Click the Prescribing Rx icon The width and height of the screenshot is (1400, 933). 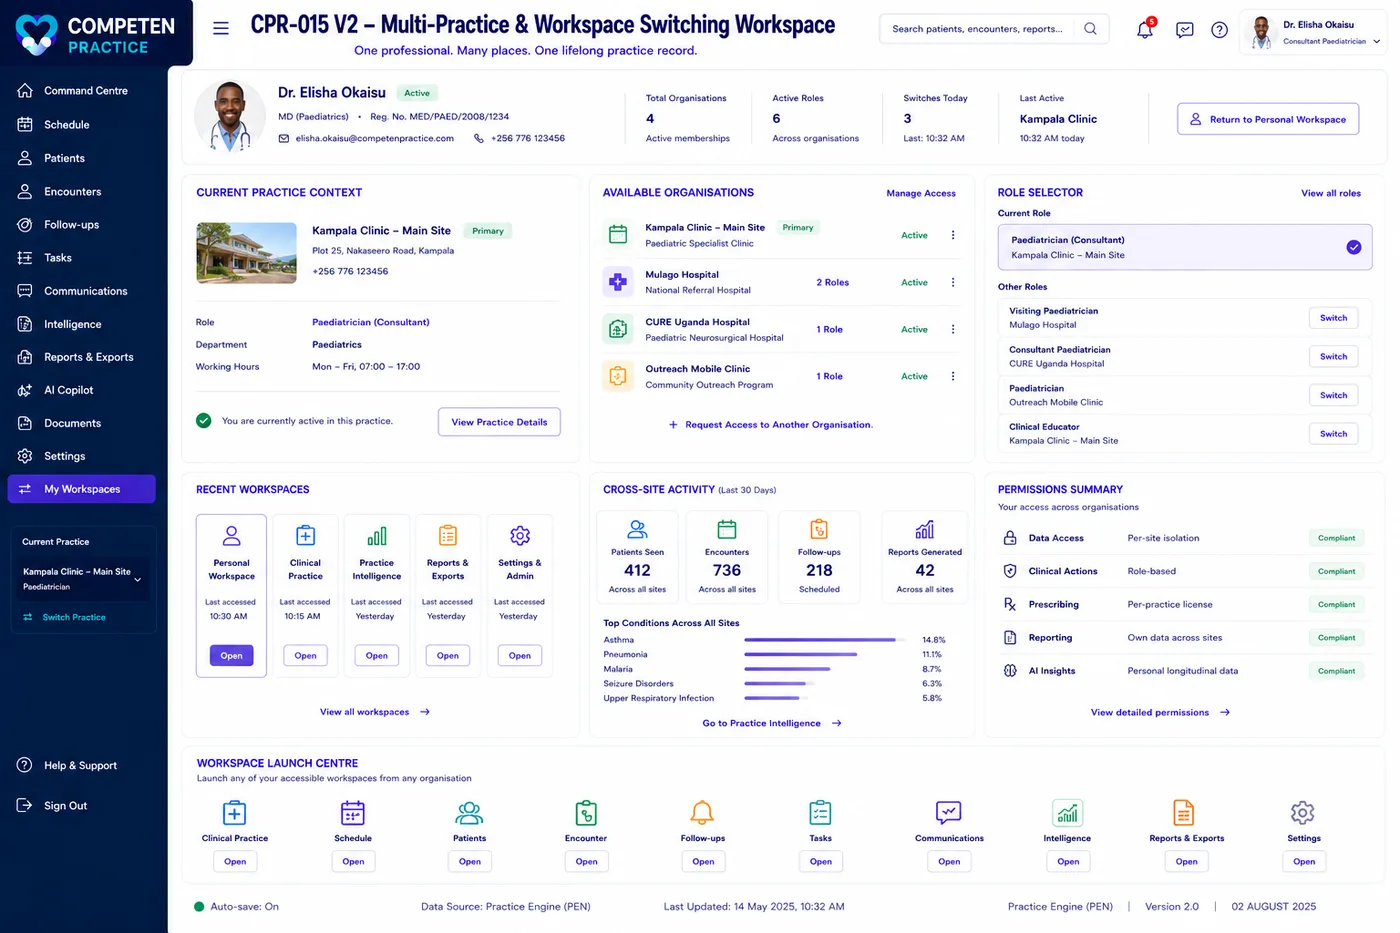(1010, 604)
